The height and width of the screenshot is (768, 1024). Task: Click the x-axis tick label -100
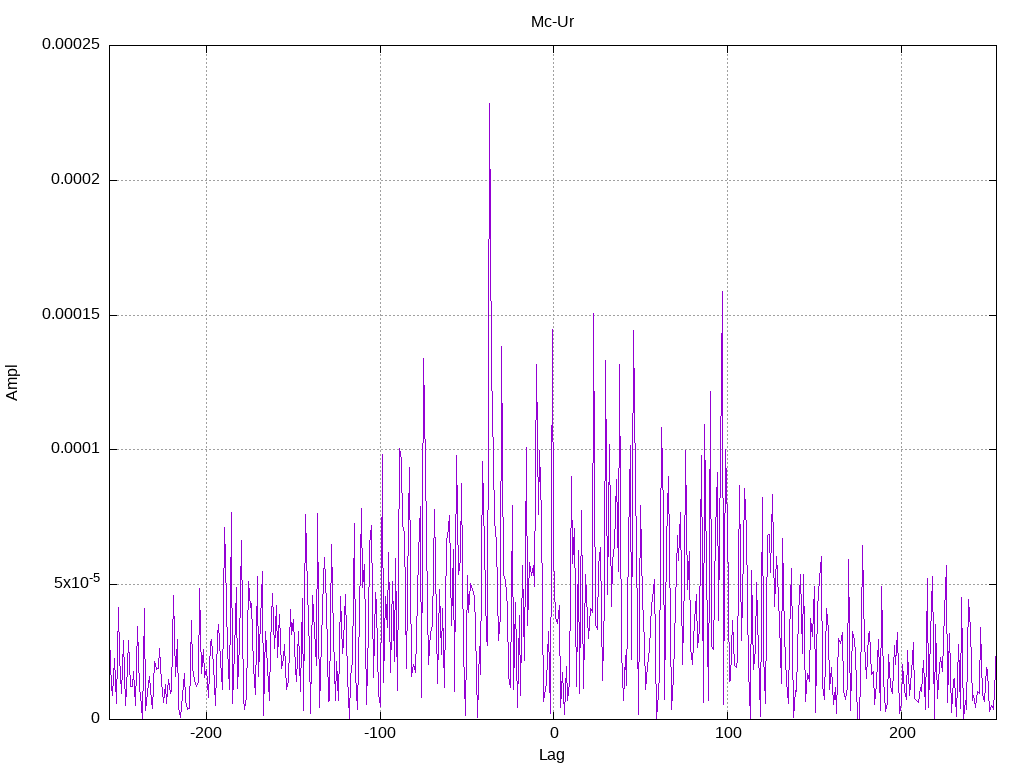[380, 733]
